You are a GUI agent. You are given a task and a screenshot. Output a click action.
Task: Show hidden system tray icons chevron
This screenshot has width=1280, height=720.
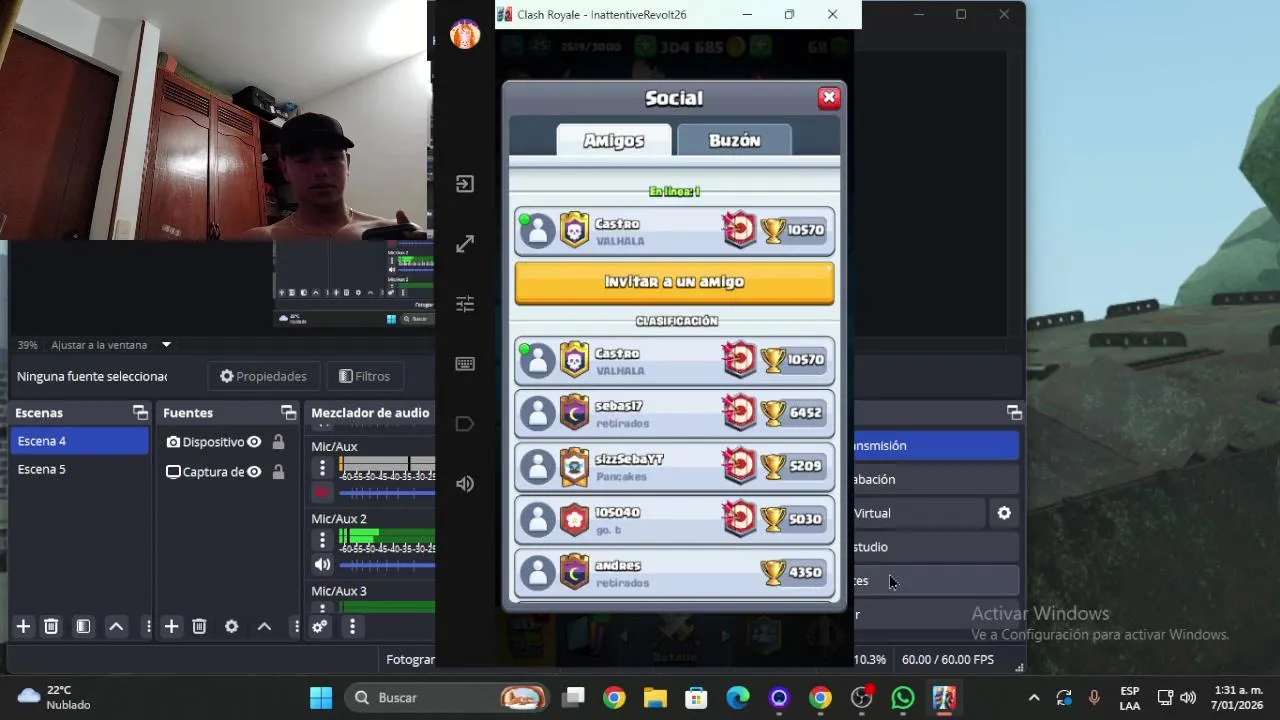tap(1034, 698)
